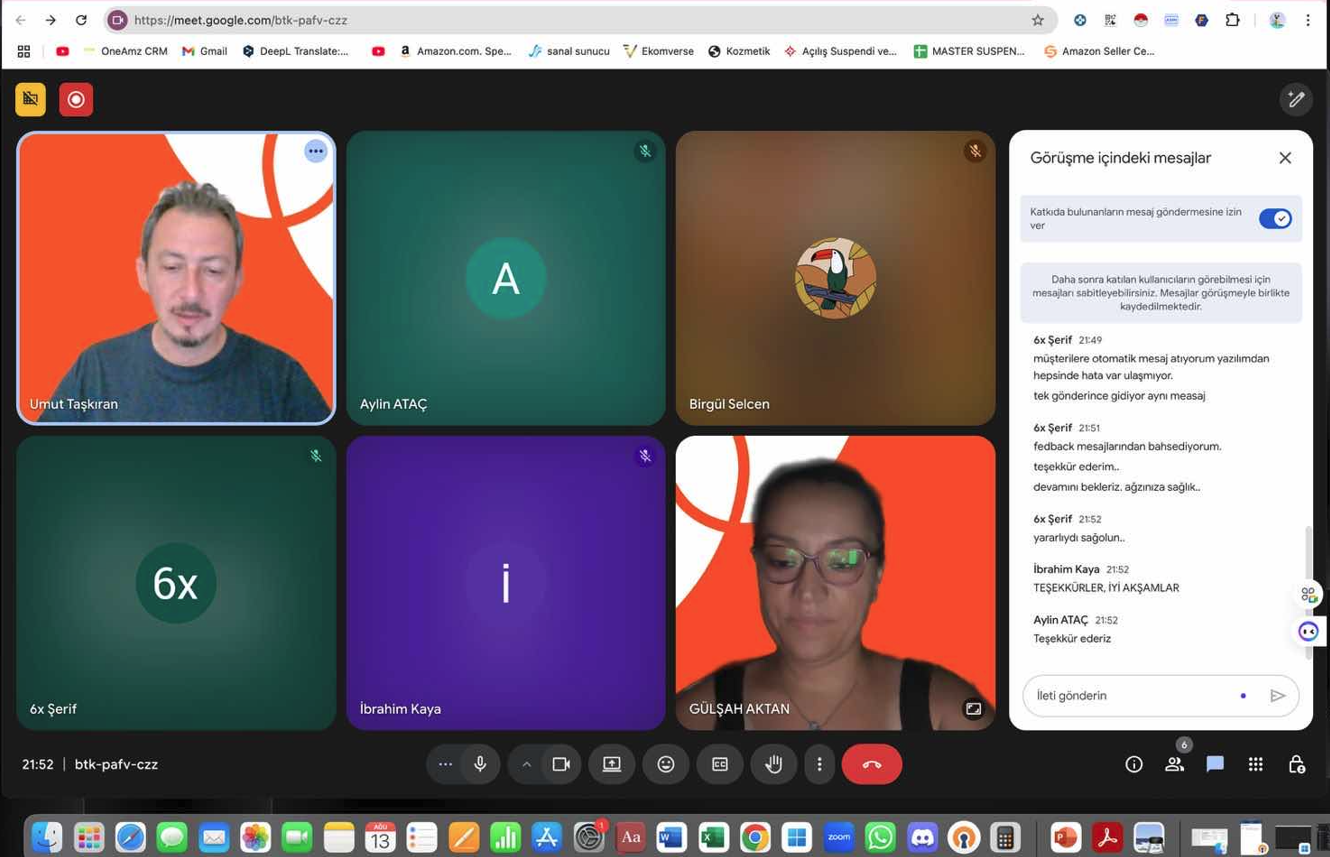Leave the call with hang-up button

(x=872, y=764)
